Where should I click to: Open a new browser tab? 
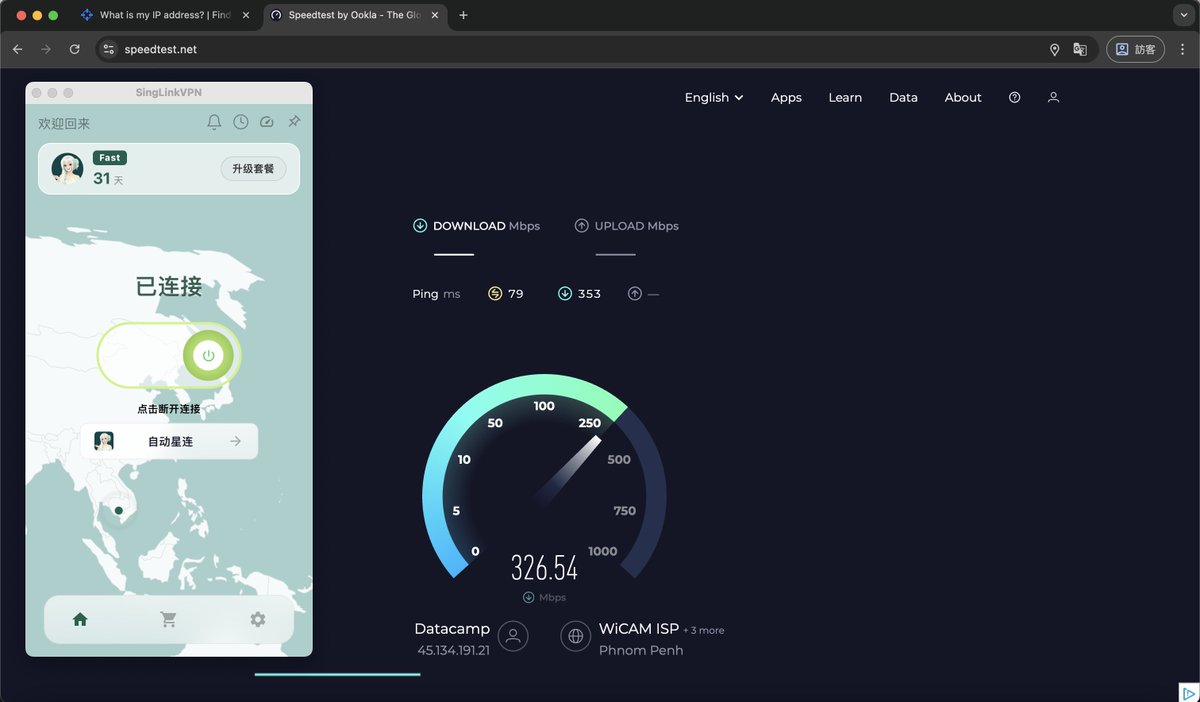(463, 15)
